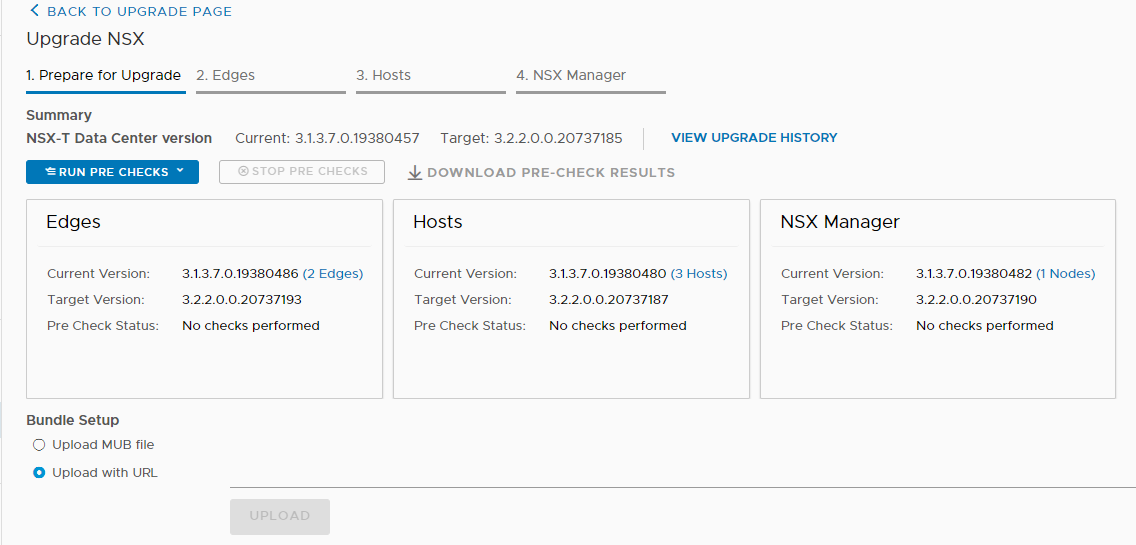Click the back chevron arrow icon

(34, 11)
